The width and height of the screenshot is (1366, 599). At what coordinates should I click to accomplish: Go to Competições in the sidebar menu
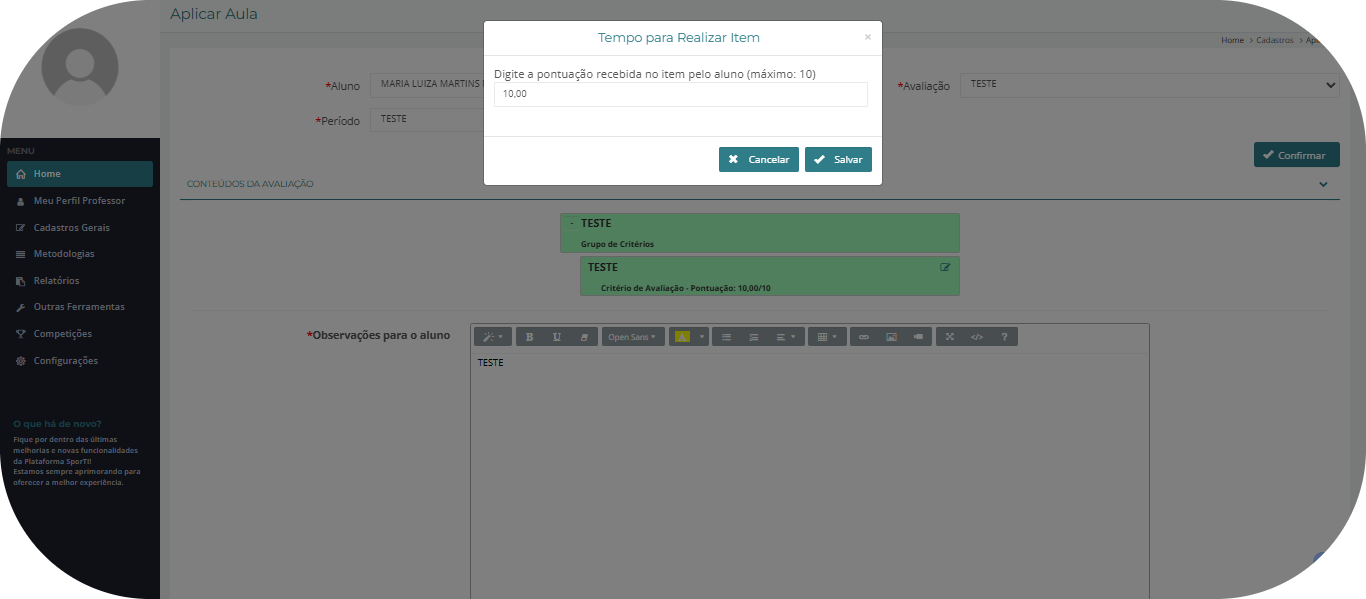tap(62, 334)
